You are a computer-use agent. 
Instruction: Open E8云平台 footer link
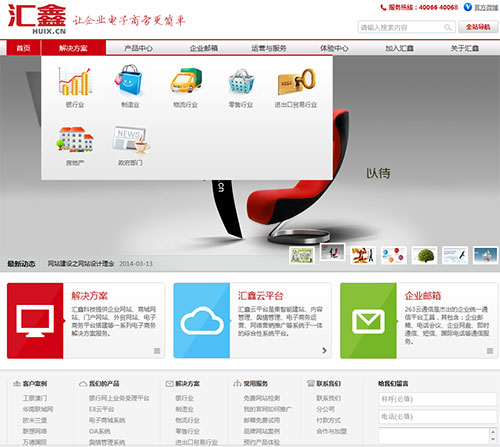(x=101, y=409)
